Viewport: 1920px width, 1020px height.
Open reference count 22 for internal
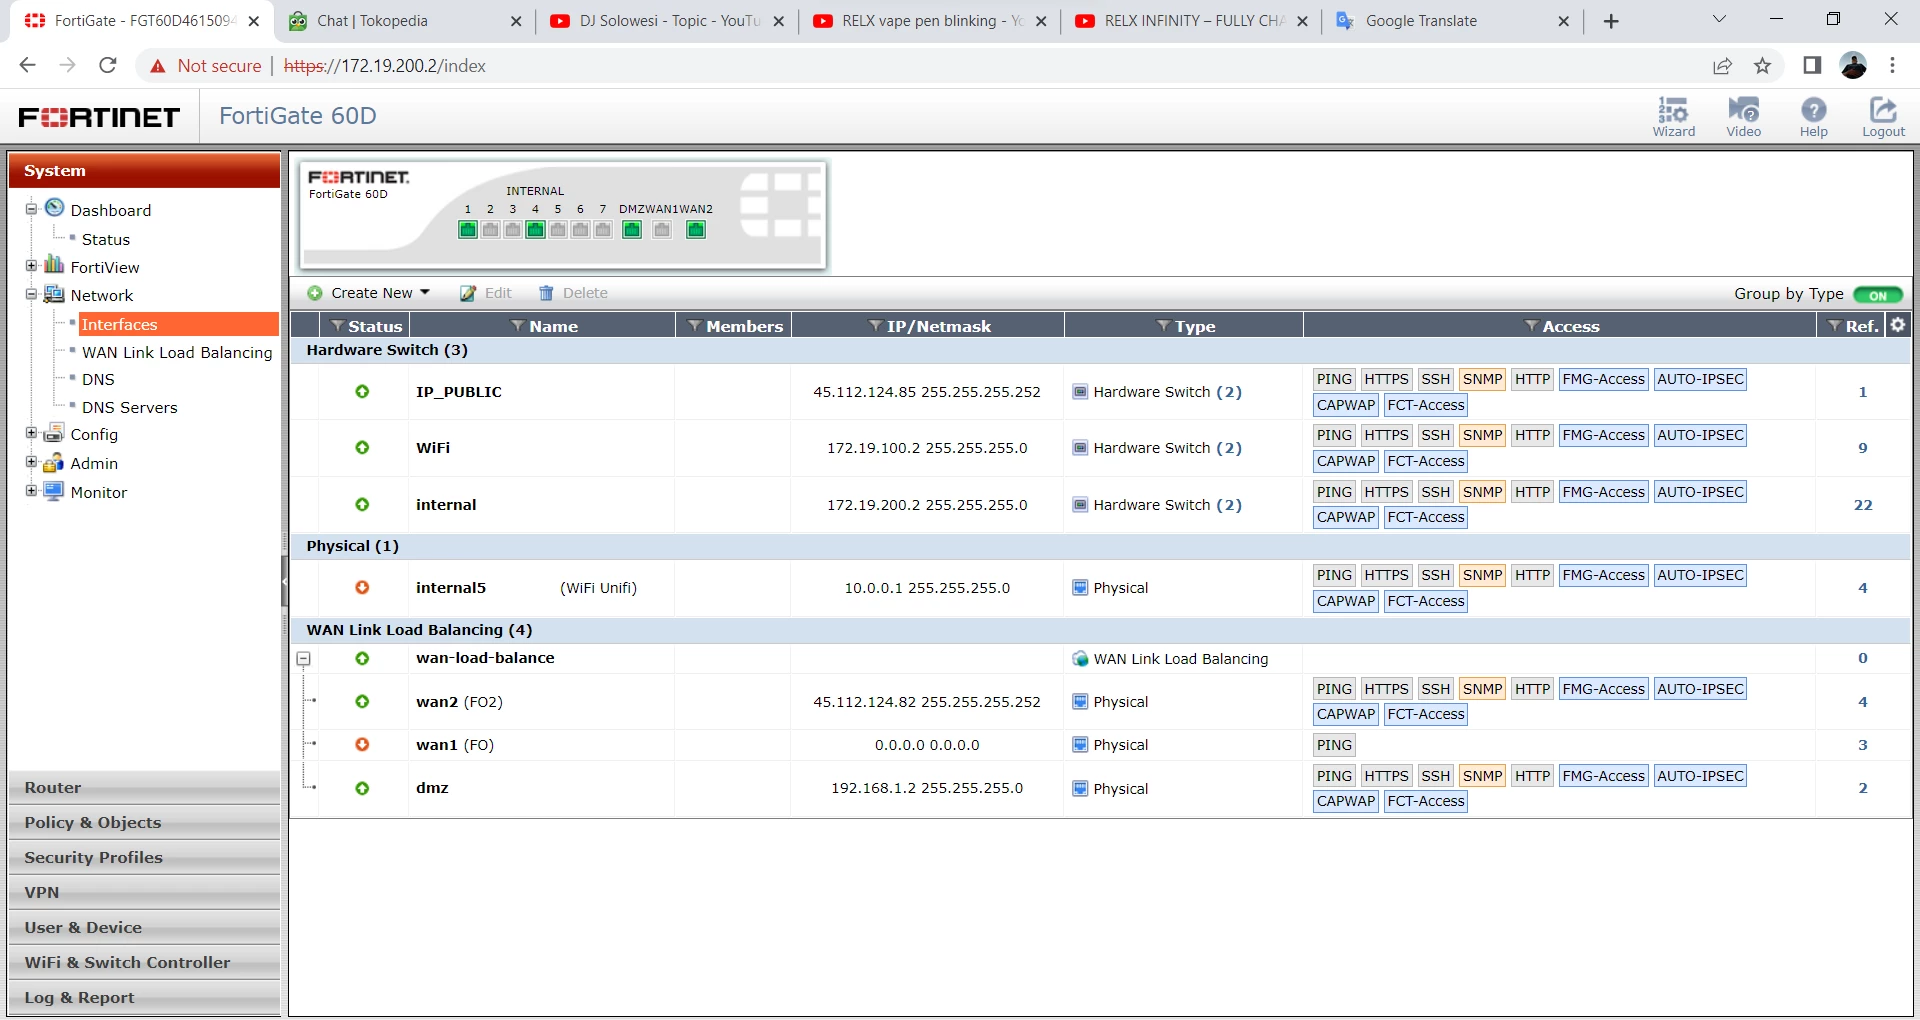[1863, 505]
